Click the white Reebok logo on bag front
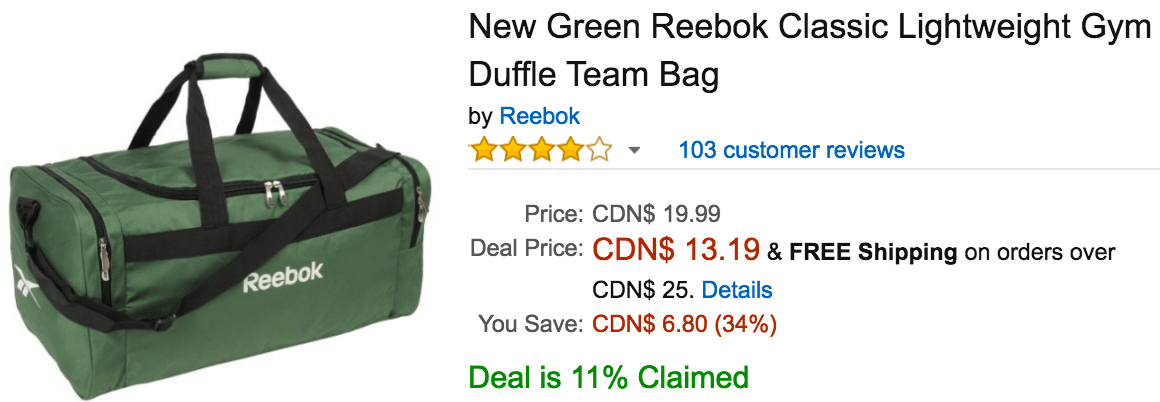 coord(283,277)
